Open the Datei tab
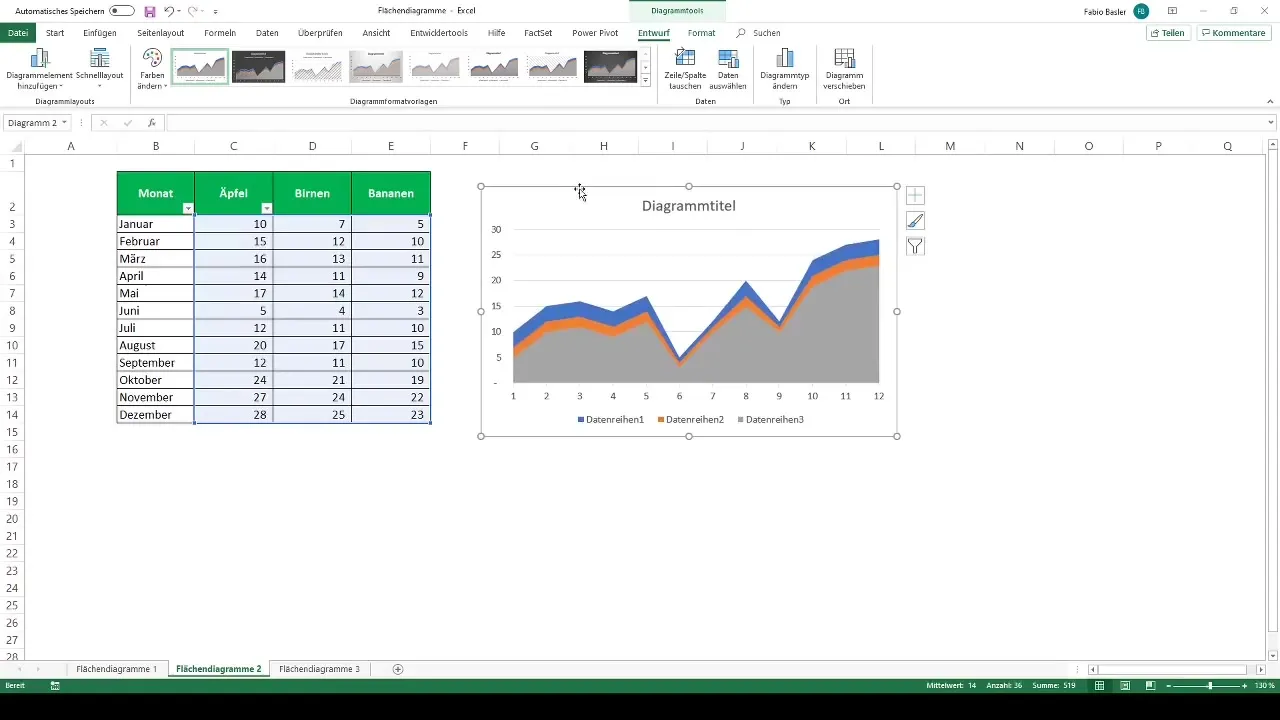This screenshot has height=720, width=1280. tap(17, 33)
